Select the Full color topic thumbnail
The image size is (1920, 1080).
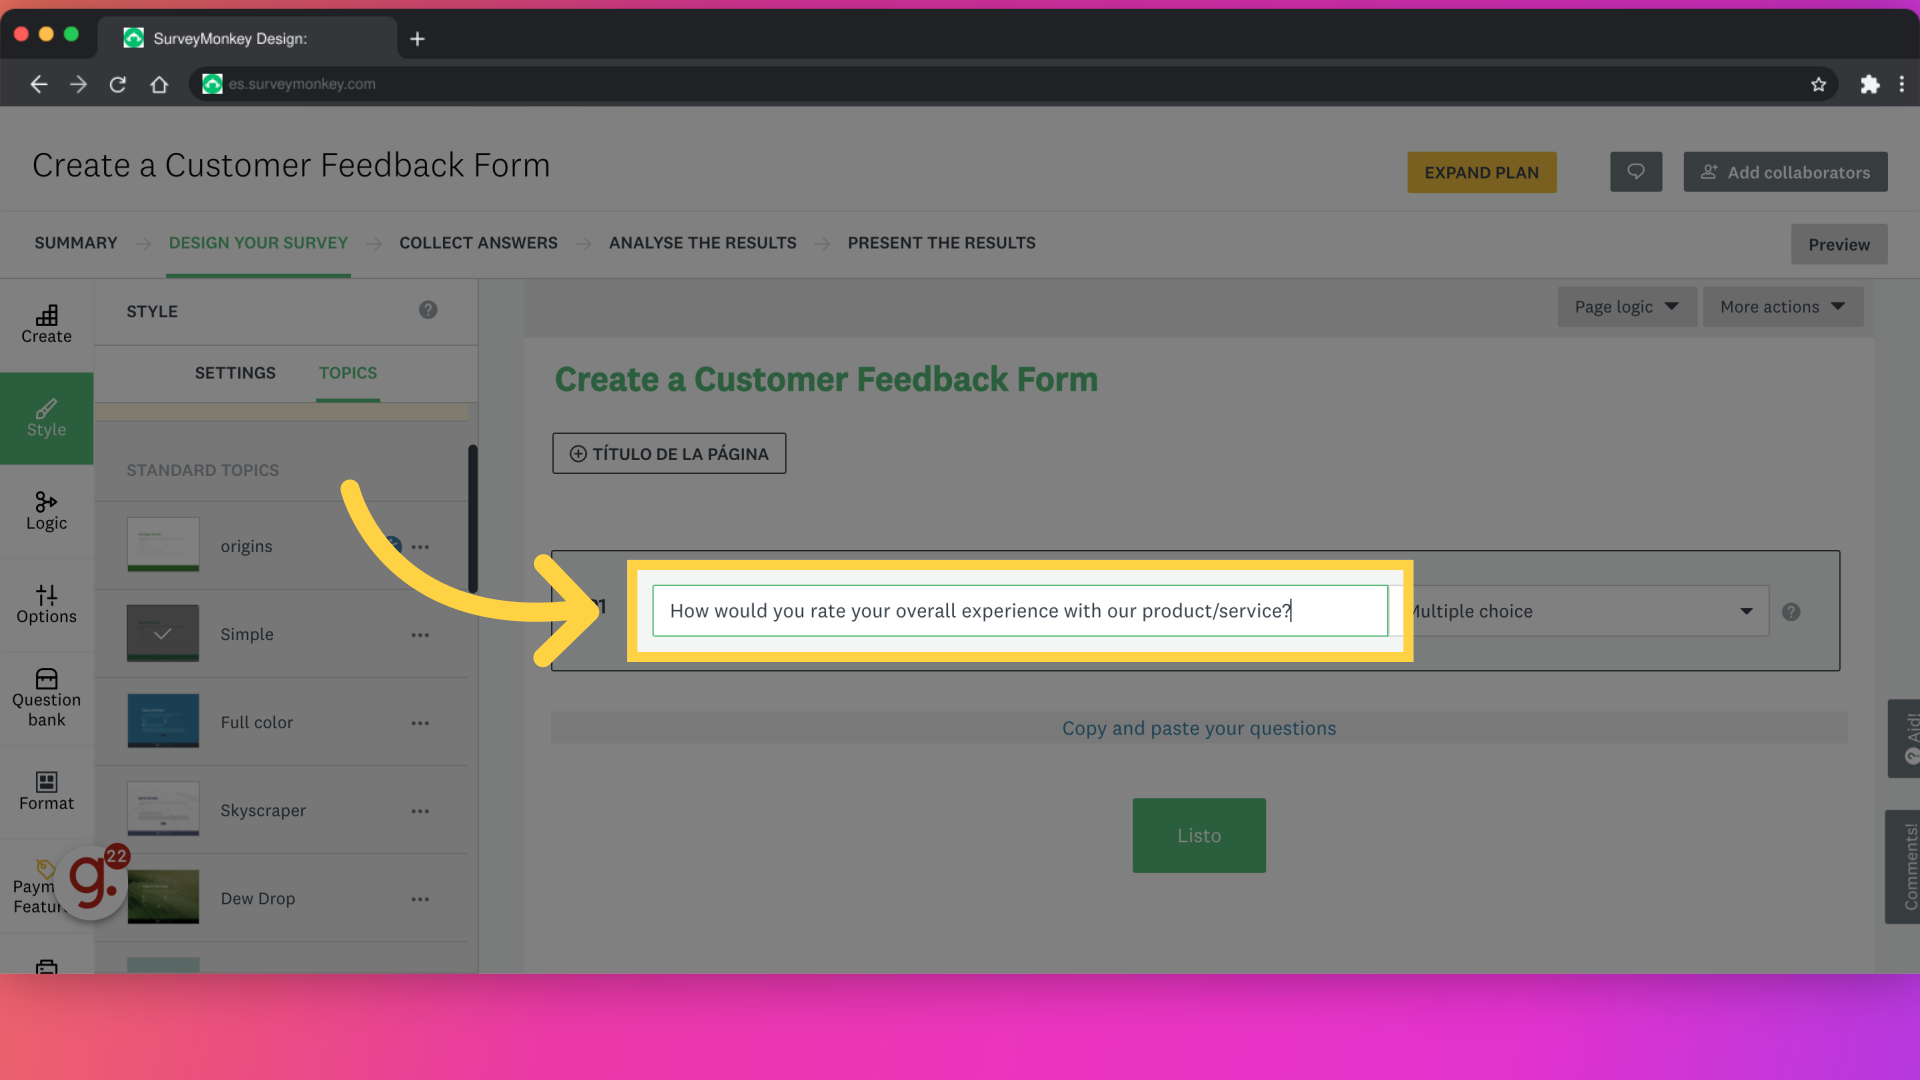[162, 720]
